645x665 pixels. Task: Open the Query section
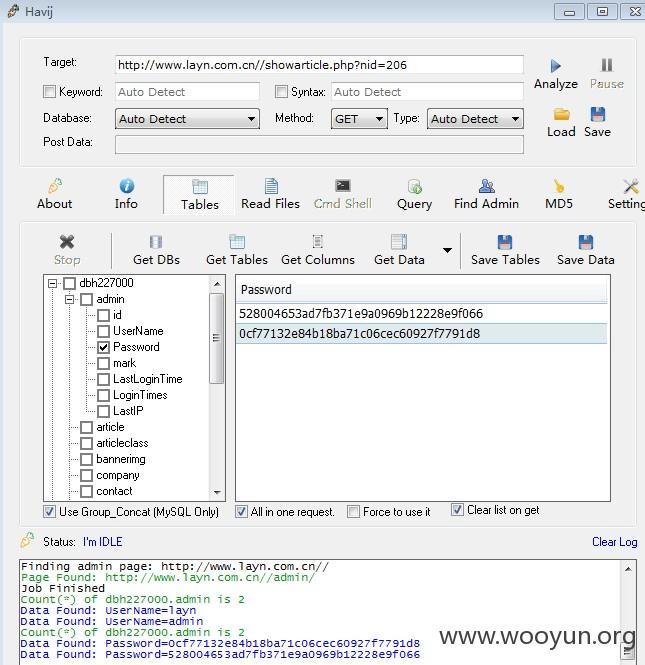point(414,195)
